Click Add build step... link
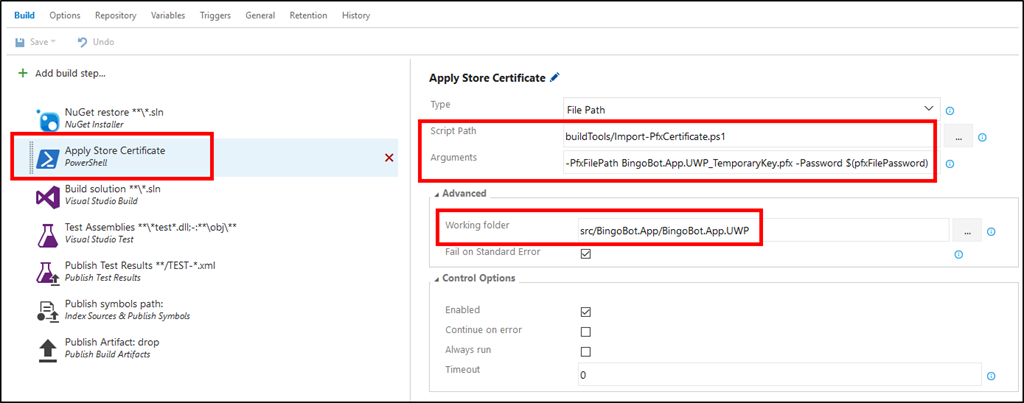 [x=71, y=73]
